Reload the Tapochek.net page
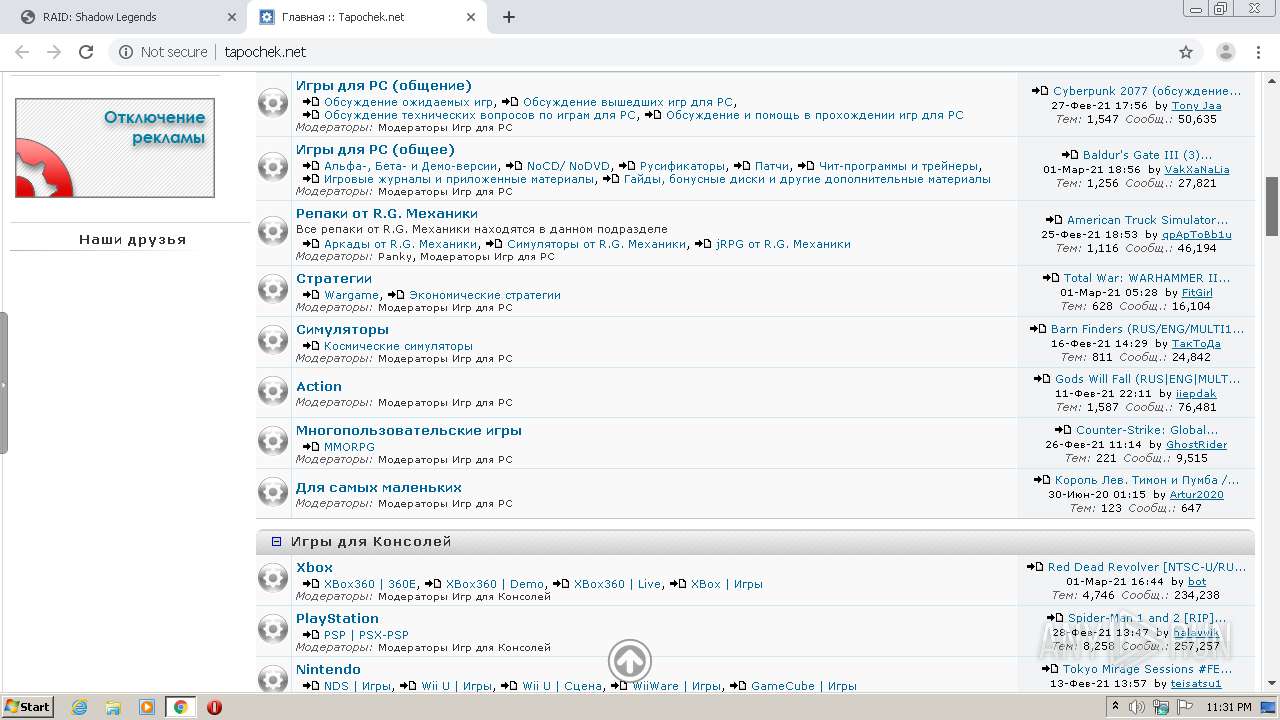 point(86,52)
